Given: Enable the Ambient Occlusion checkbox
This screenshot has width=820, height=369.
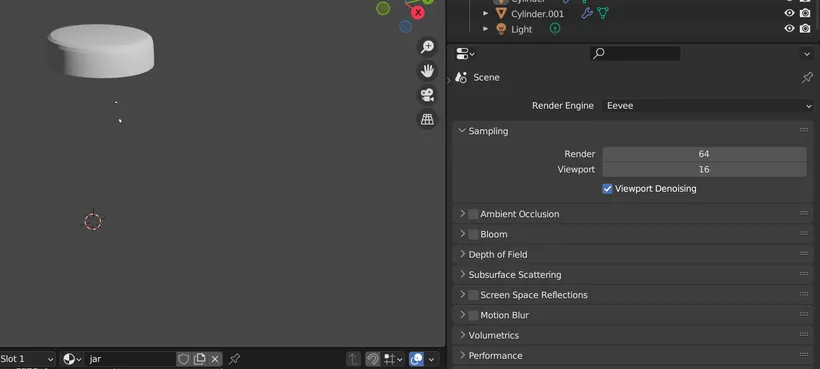Looking at the screenshot, I should 473,214.
